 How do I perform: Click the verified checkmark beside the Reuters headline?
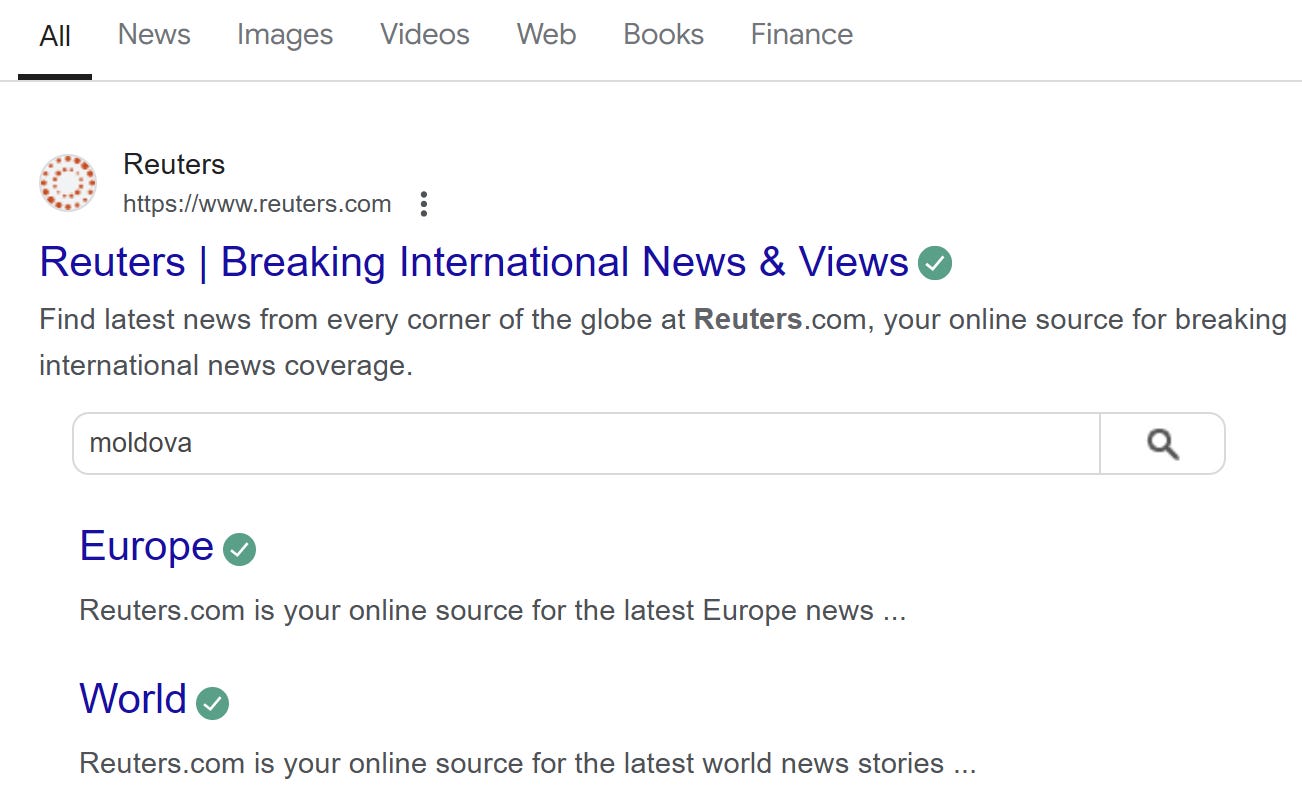click(935, 264)
